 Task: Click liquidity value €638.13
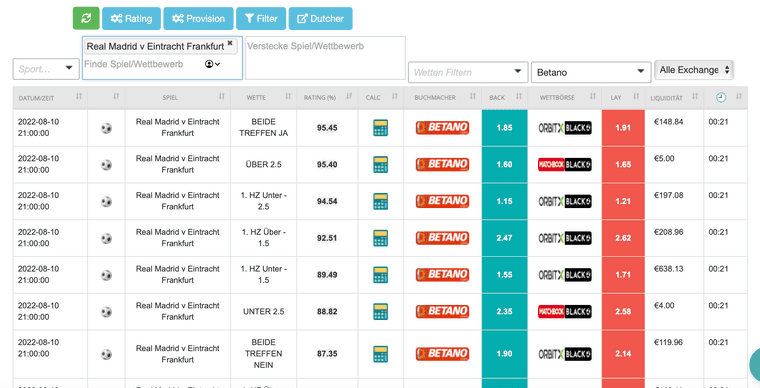668,269
